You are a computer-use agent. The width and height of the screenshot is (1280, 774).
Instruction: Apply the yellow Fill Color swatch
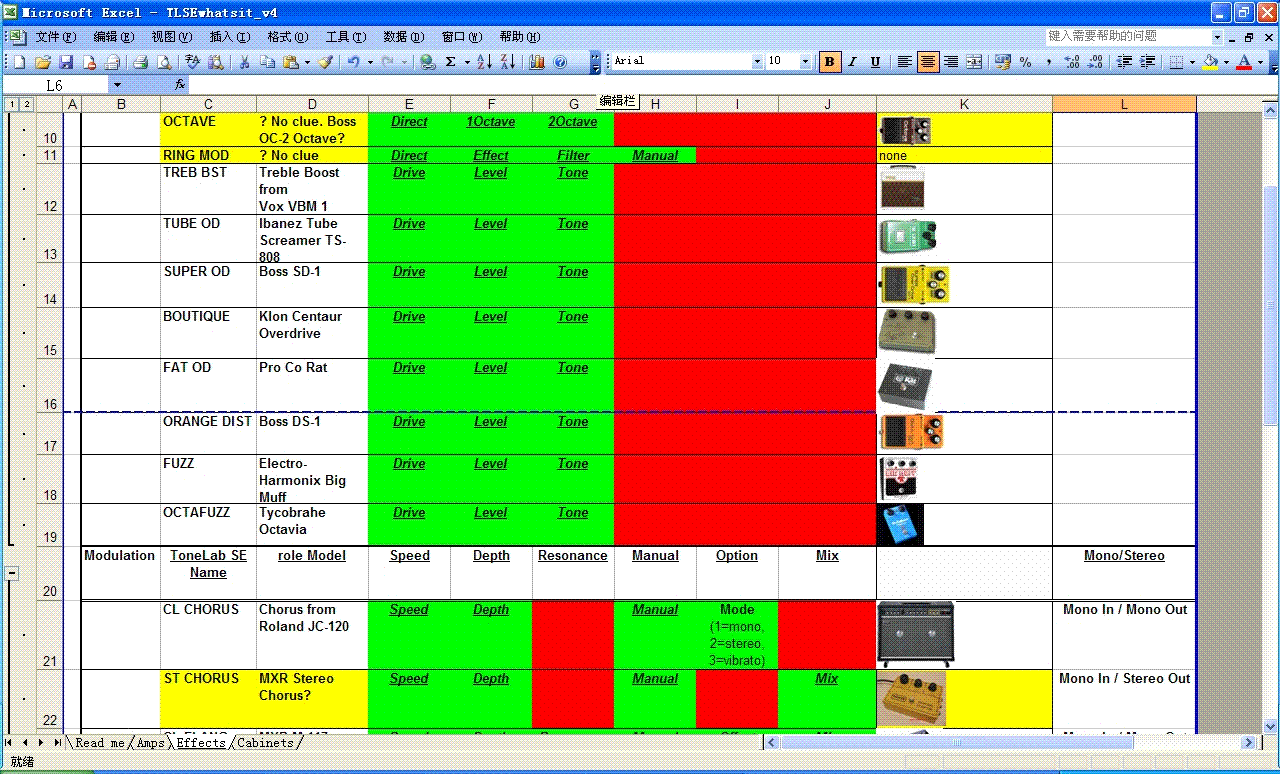(x=1211, y=62)
